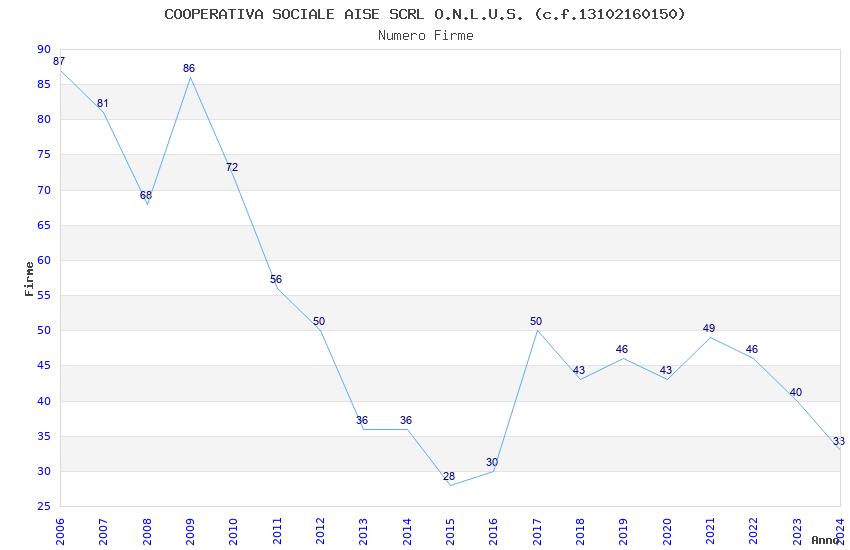Click the data value 46 above 2019
Viewport: 850px width, 550px height.
[622, 349]
